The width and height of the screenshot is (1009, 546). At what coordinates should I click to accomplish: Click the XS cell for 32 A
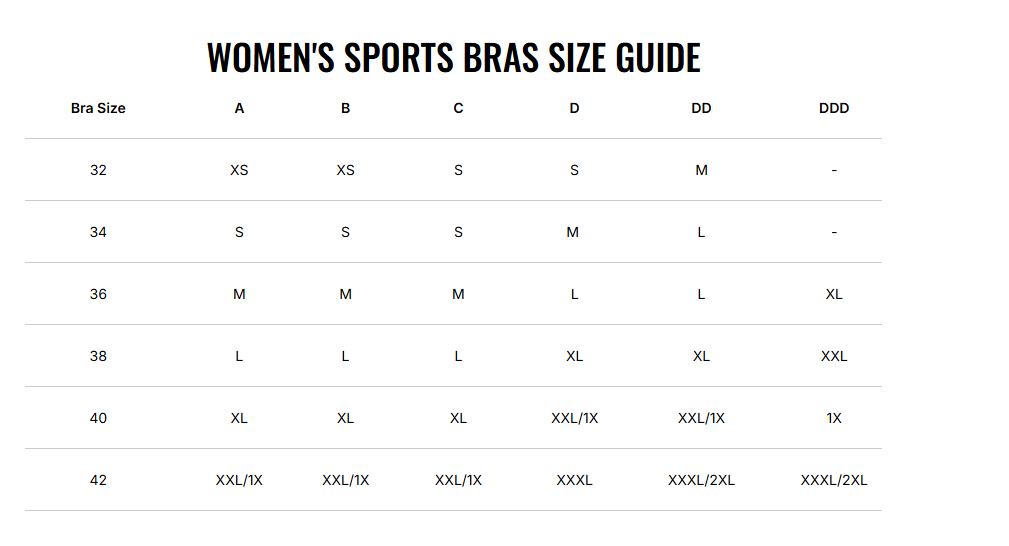239,170
